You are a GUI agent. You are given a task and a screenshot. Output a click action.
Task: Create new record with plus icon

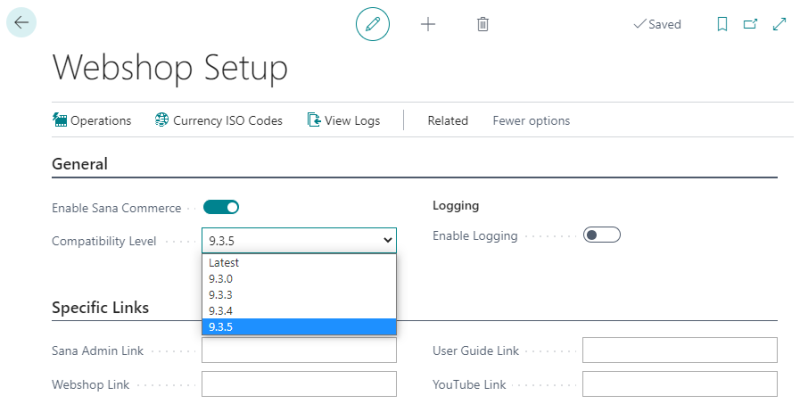coord(428,24)
